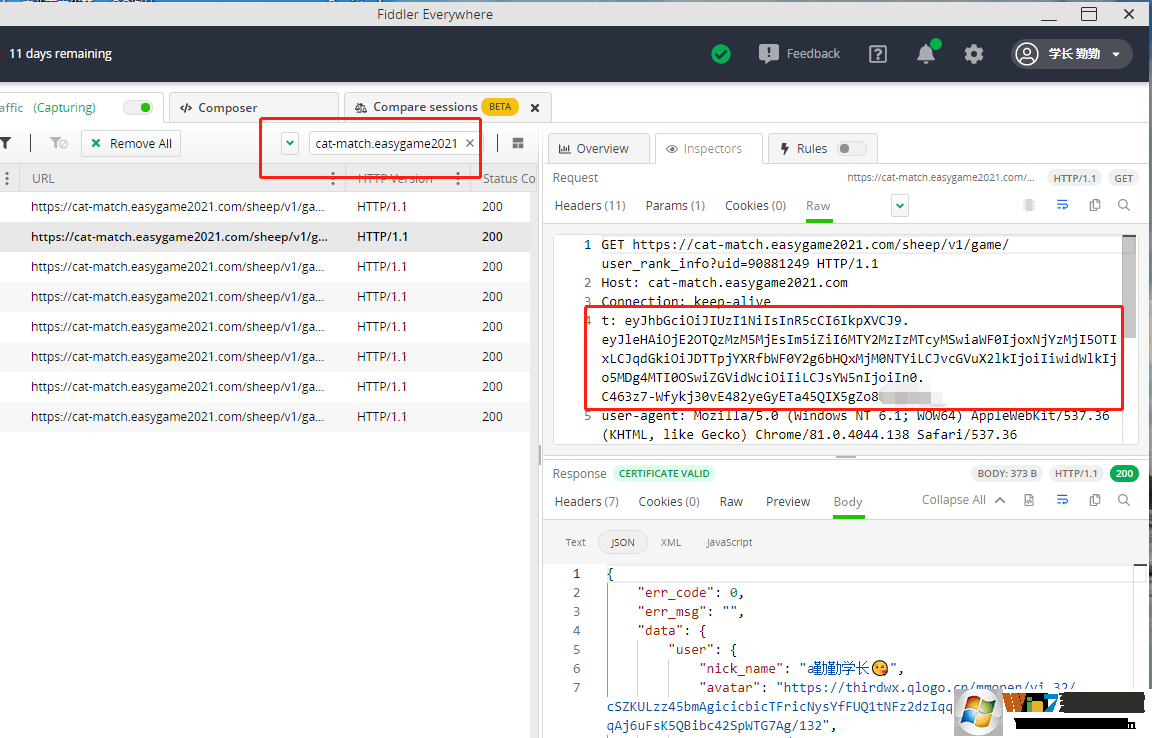Send Feedback from the top bar
This screenshot has width=1152, height=738.
point(799,54)
